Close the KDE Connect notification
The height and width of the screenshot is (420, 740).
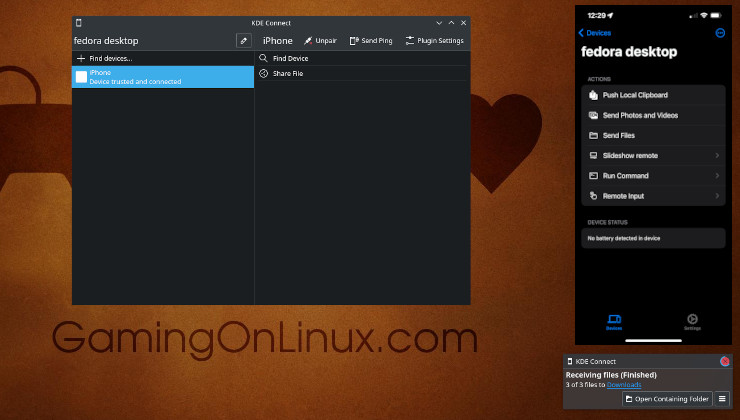[725, 361]
